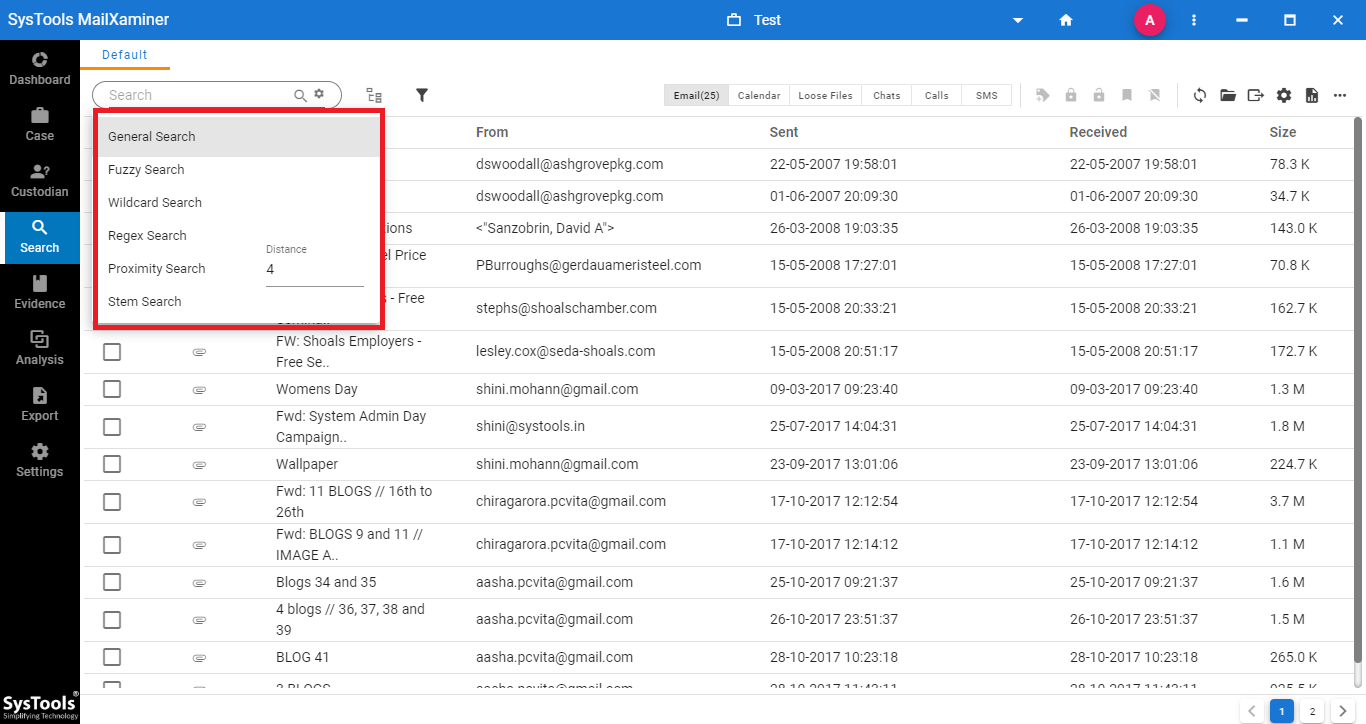Viewport: 1366px width, 724px height.
Task: Open the Case section in sidebar
Action: point(40,124)
